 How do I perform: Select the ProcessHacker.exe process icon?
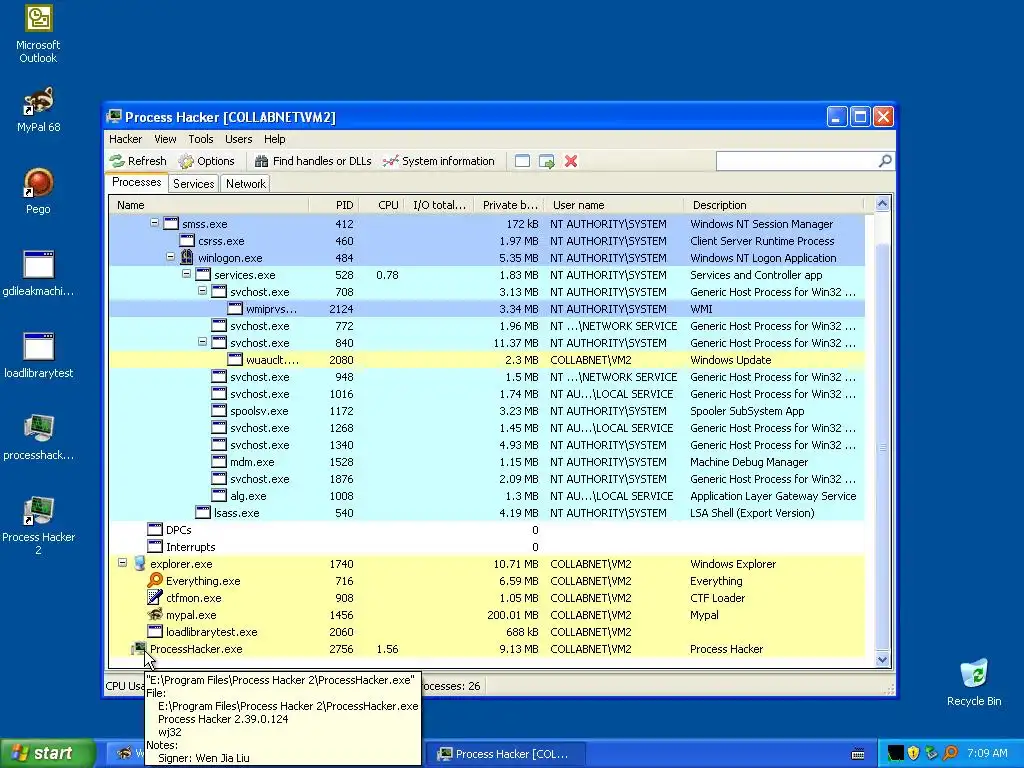139,648
